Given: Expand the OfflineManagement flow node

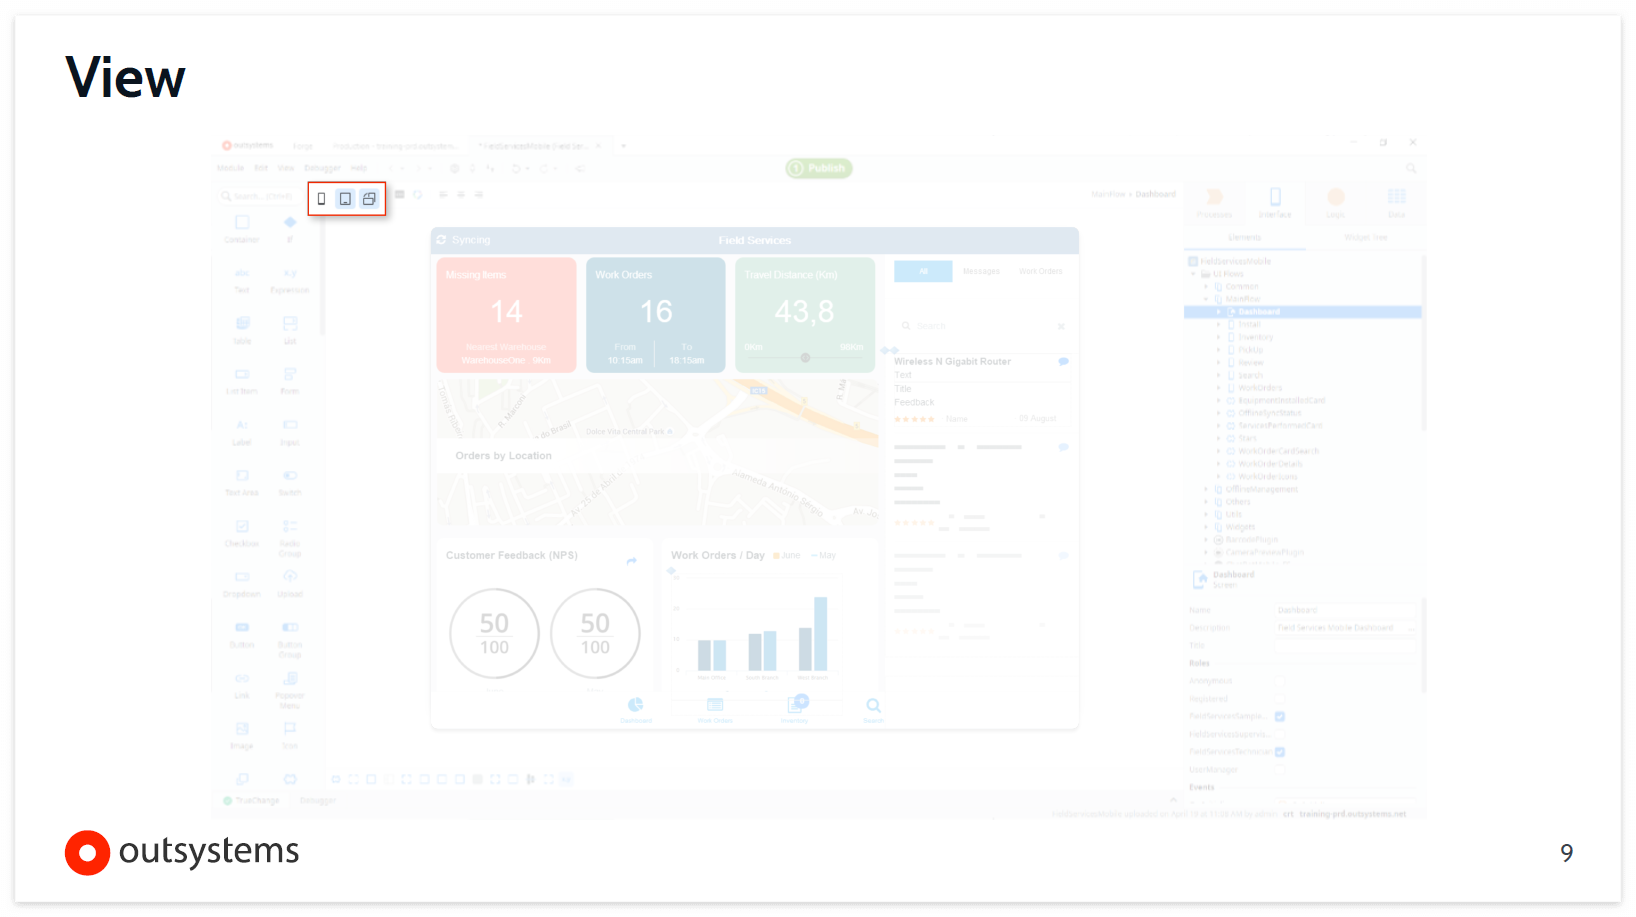Looking at the screenshot, I should pos(1206,489).
